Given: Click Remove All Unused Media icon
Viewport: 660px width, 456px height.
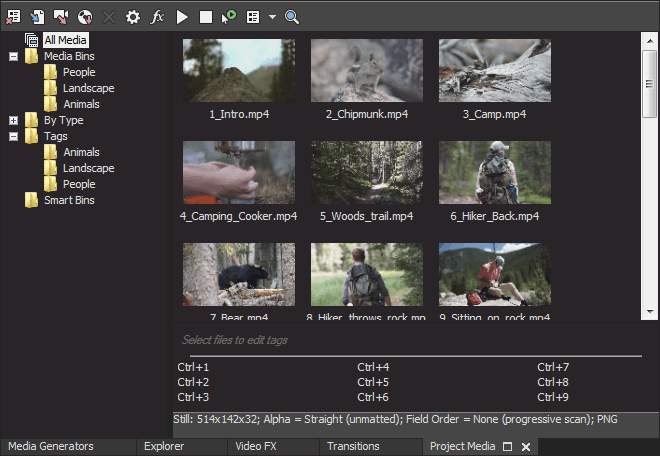Looking at the screenshot, I should tap(13, 17).
